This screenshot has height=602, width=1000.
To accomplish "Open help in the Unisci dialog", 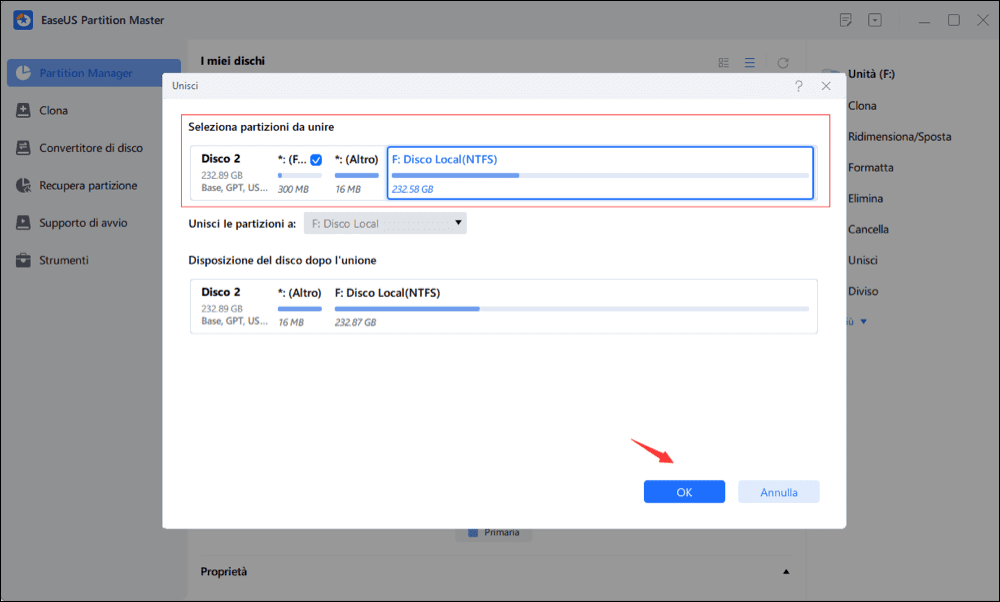I will 798,86.
